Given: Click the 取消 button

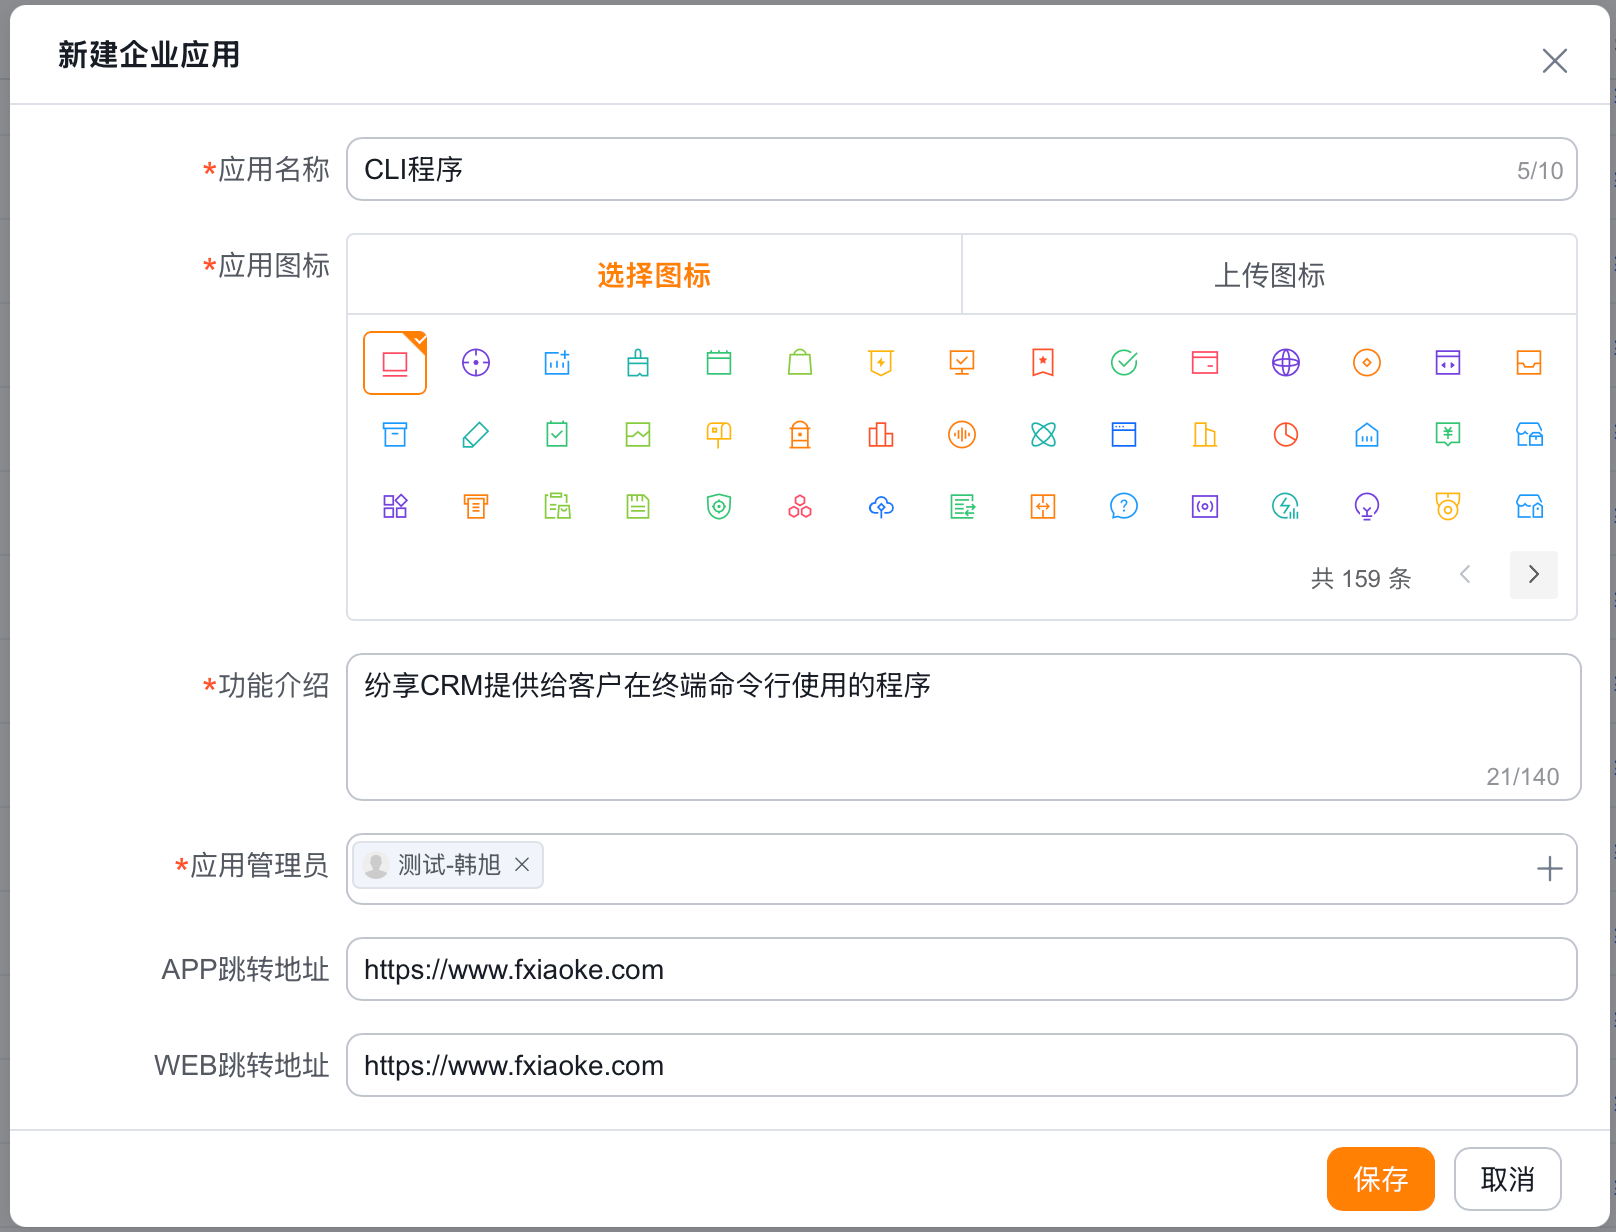Looking at the screenshot, I should [x=1508, y=1179].
